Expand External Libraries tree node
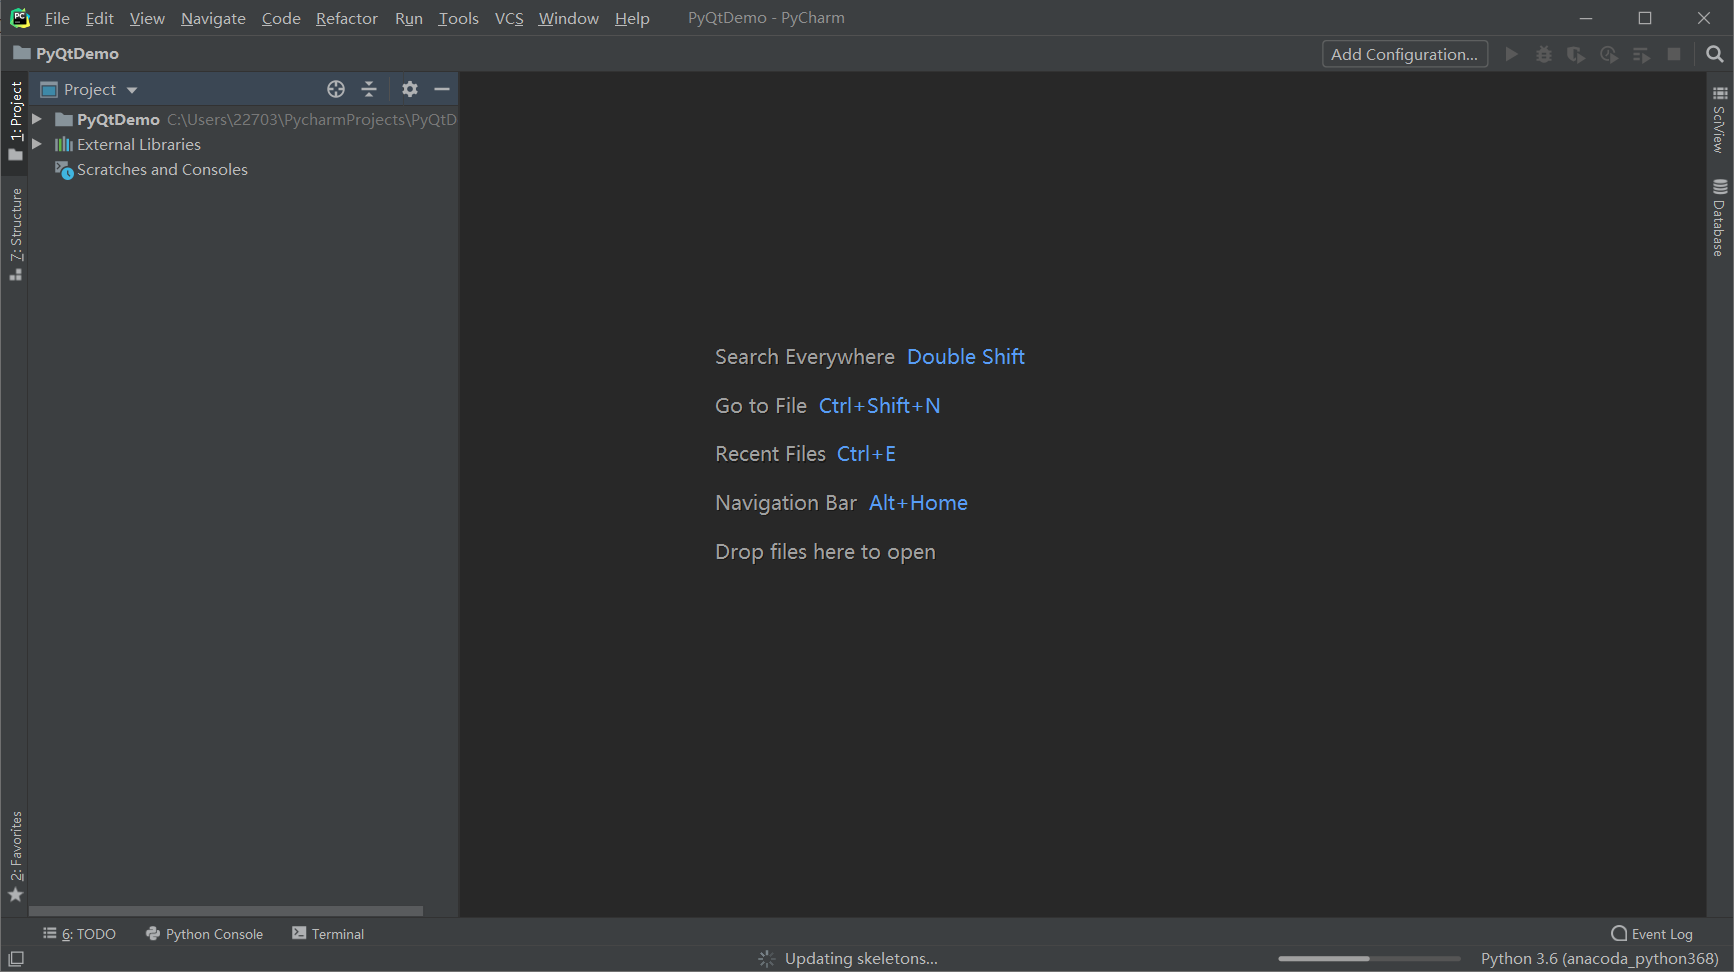 click(x=37, y=144)
